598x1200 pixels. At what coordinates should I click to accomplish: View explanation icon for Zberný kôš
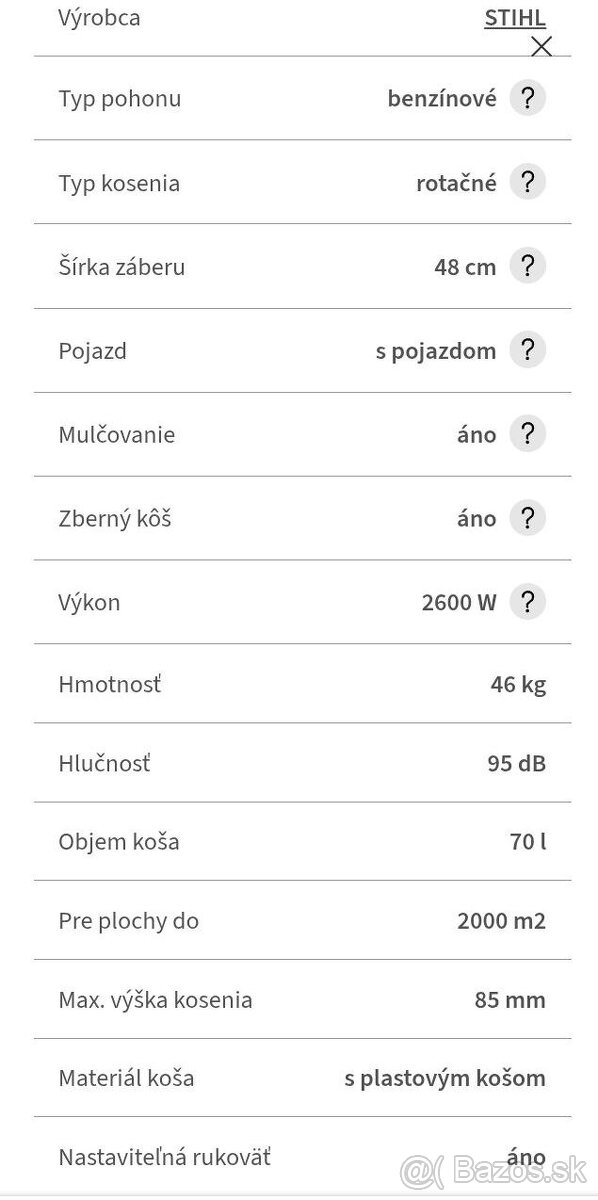(527, 518)
